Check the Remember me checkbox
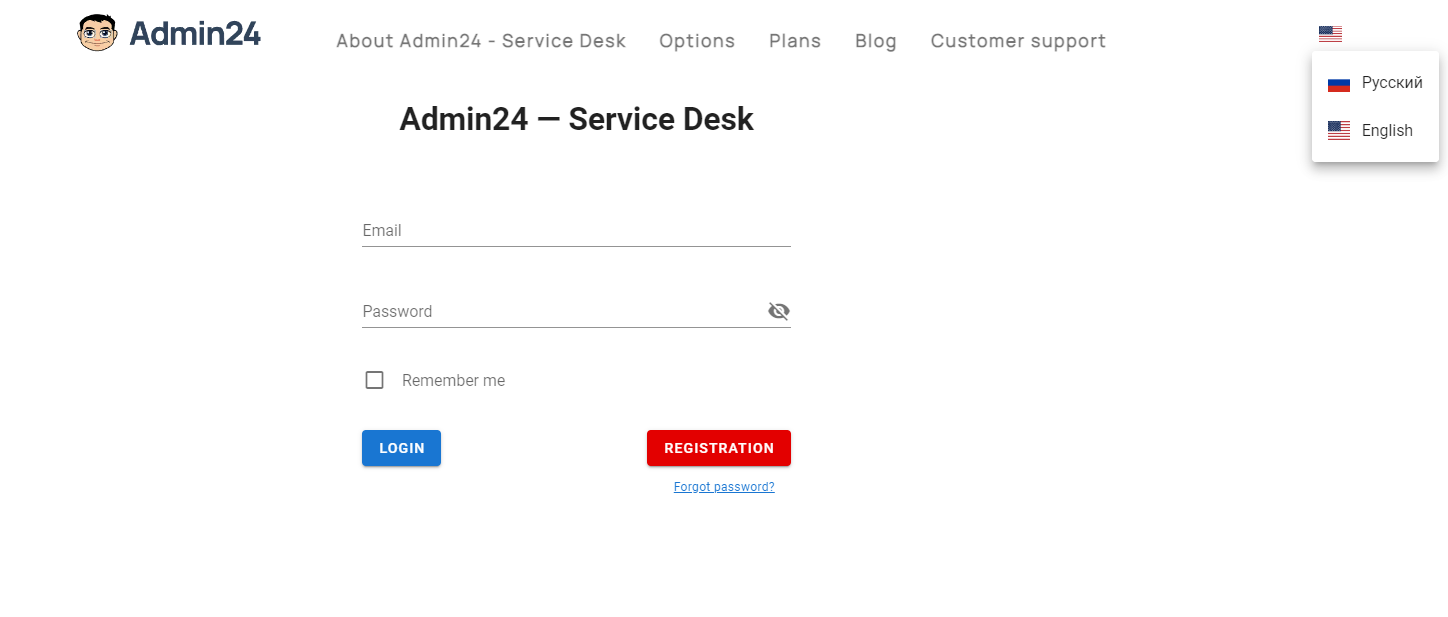The height and width of the screenshot is (617, 1448). 374,380
